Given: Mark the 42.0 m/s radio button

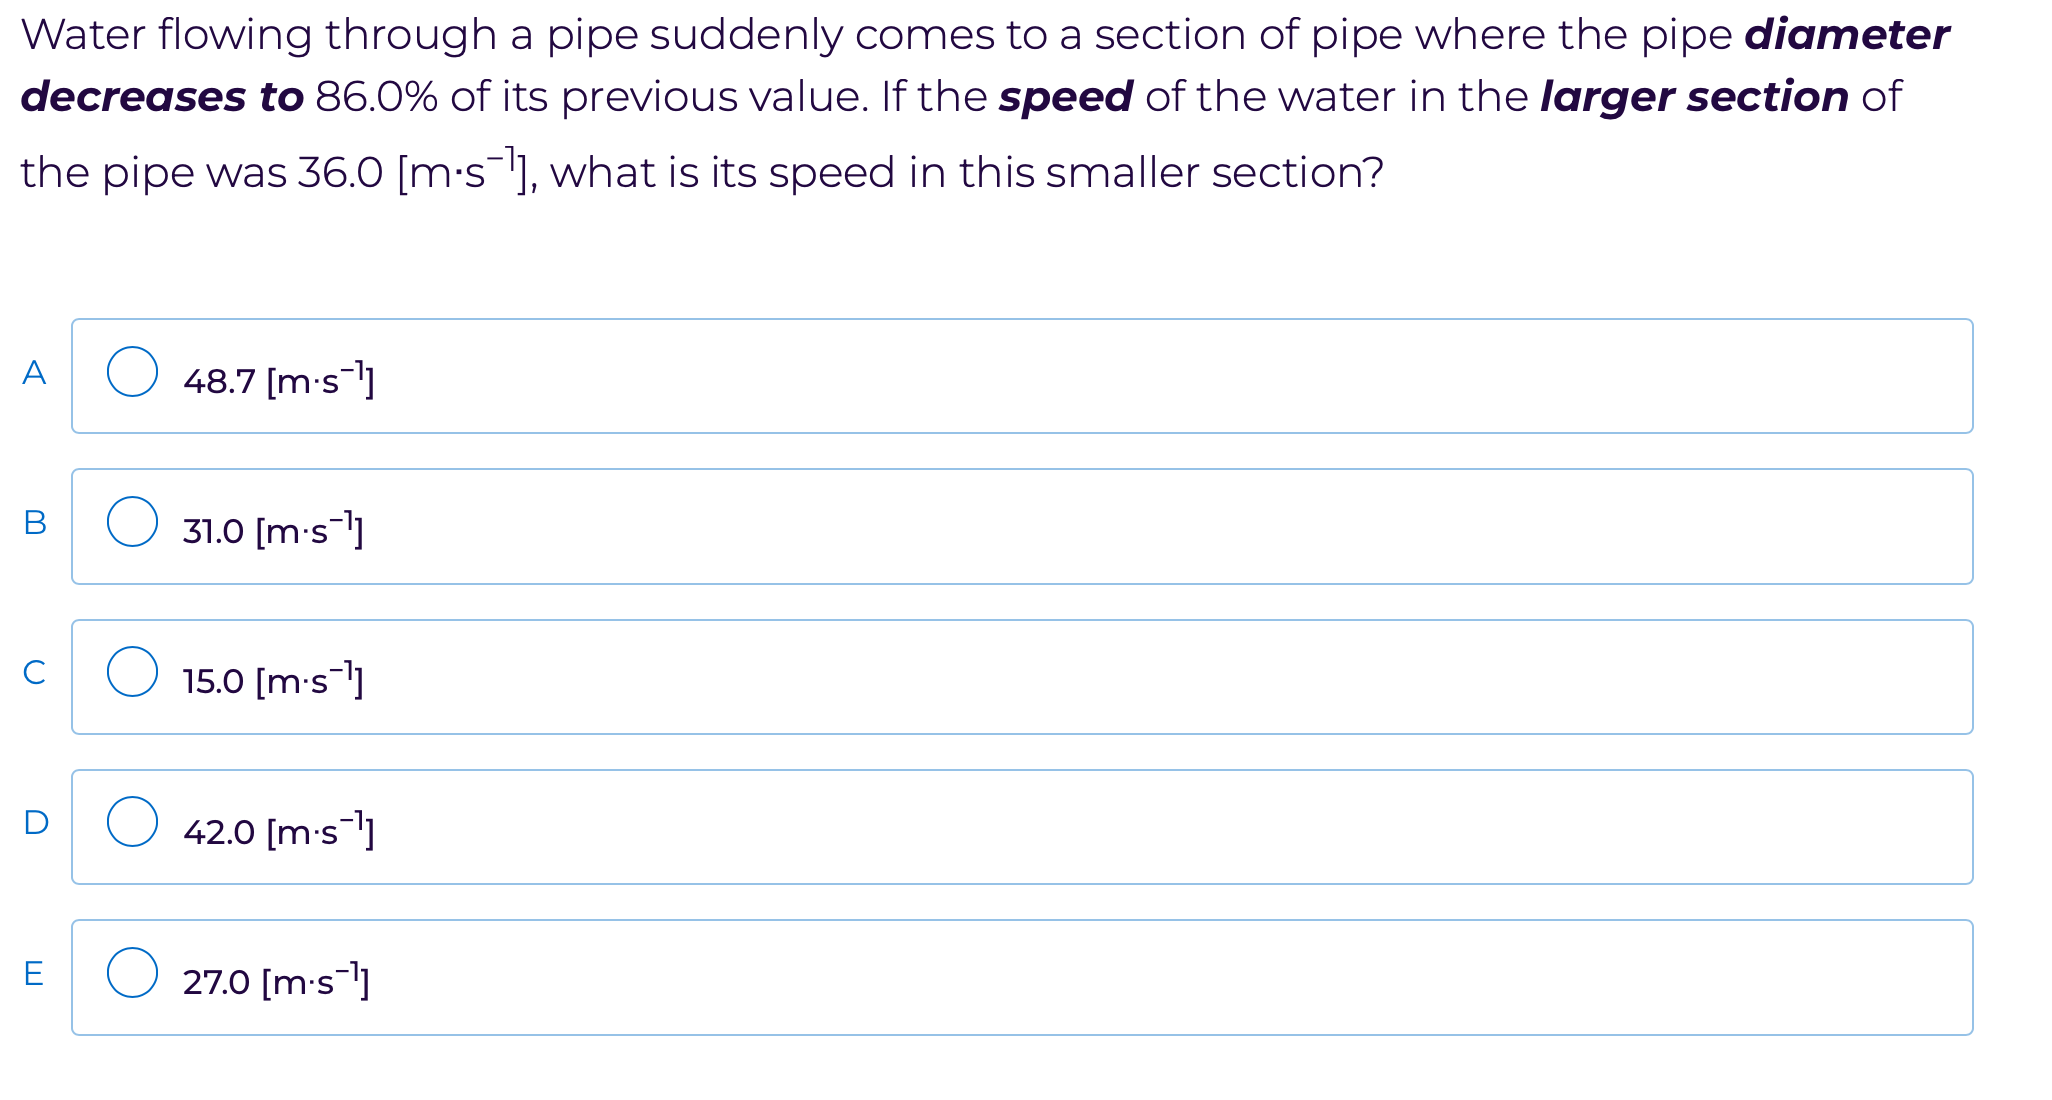Looking at the screenshot, I should click(x=133, y=822).
